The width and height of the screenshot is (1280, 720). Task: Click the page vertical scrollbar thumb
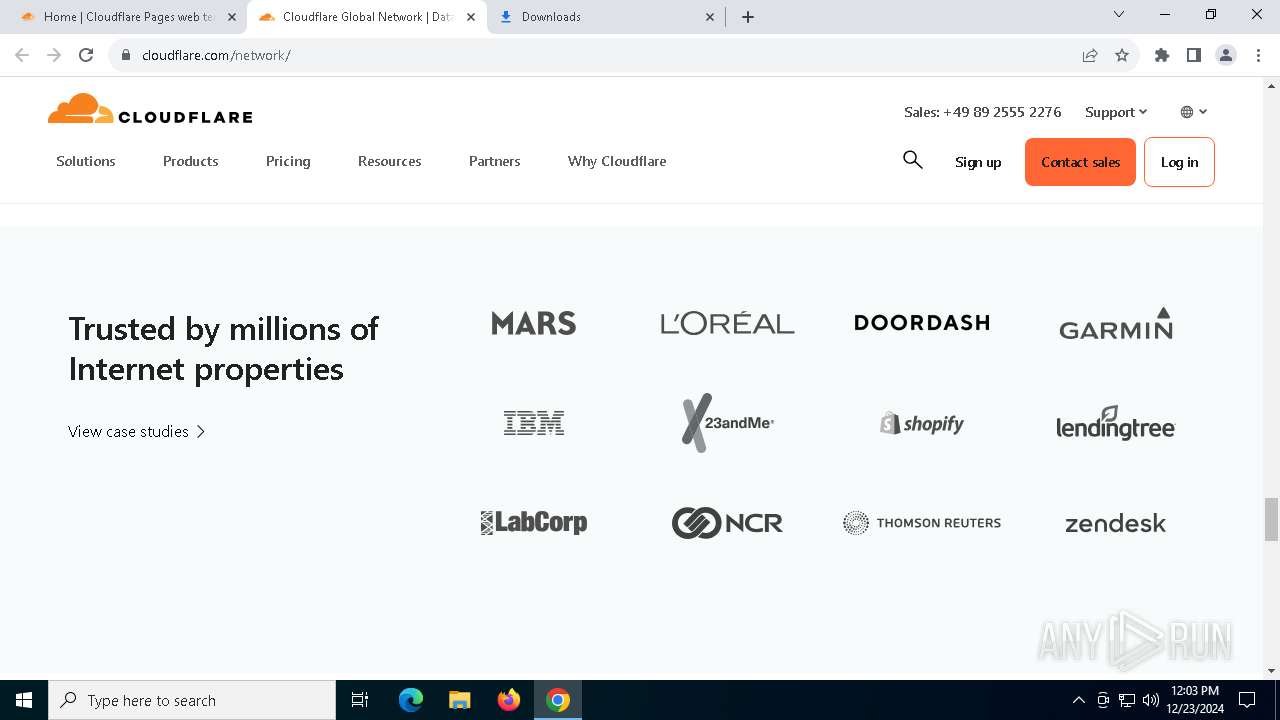point(1271,519)
